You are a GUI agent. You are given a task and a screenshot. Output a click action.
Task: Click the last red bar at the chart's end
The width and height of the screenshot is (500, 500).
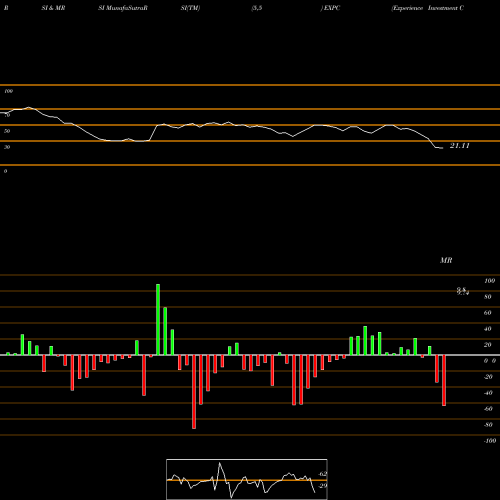[x=444, y=380]
